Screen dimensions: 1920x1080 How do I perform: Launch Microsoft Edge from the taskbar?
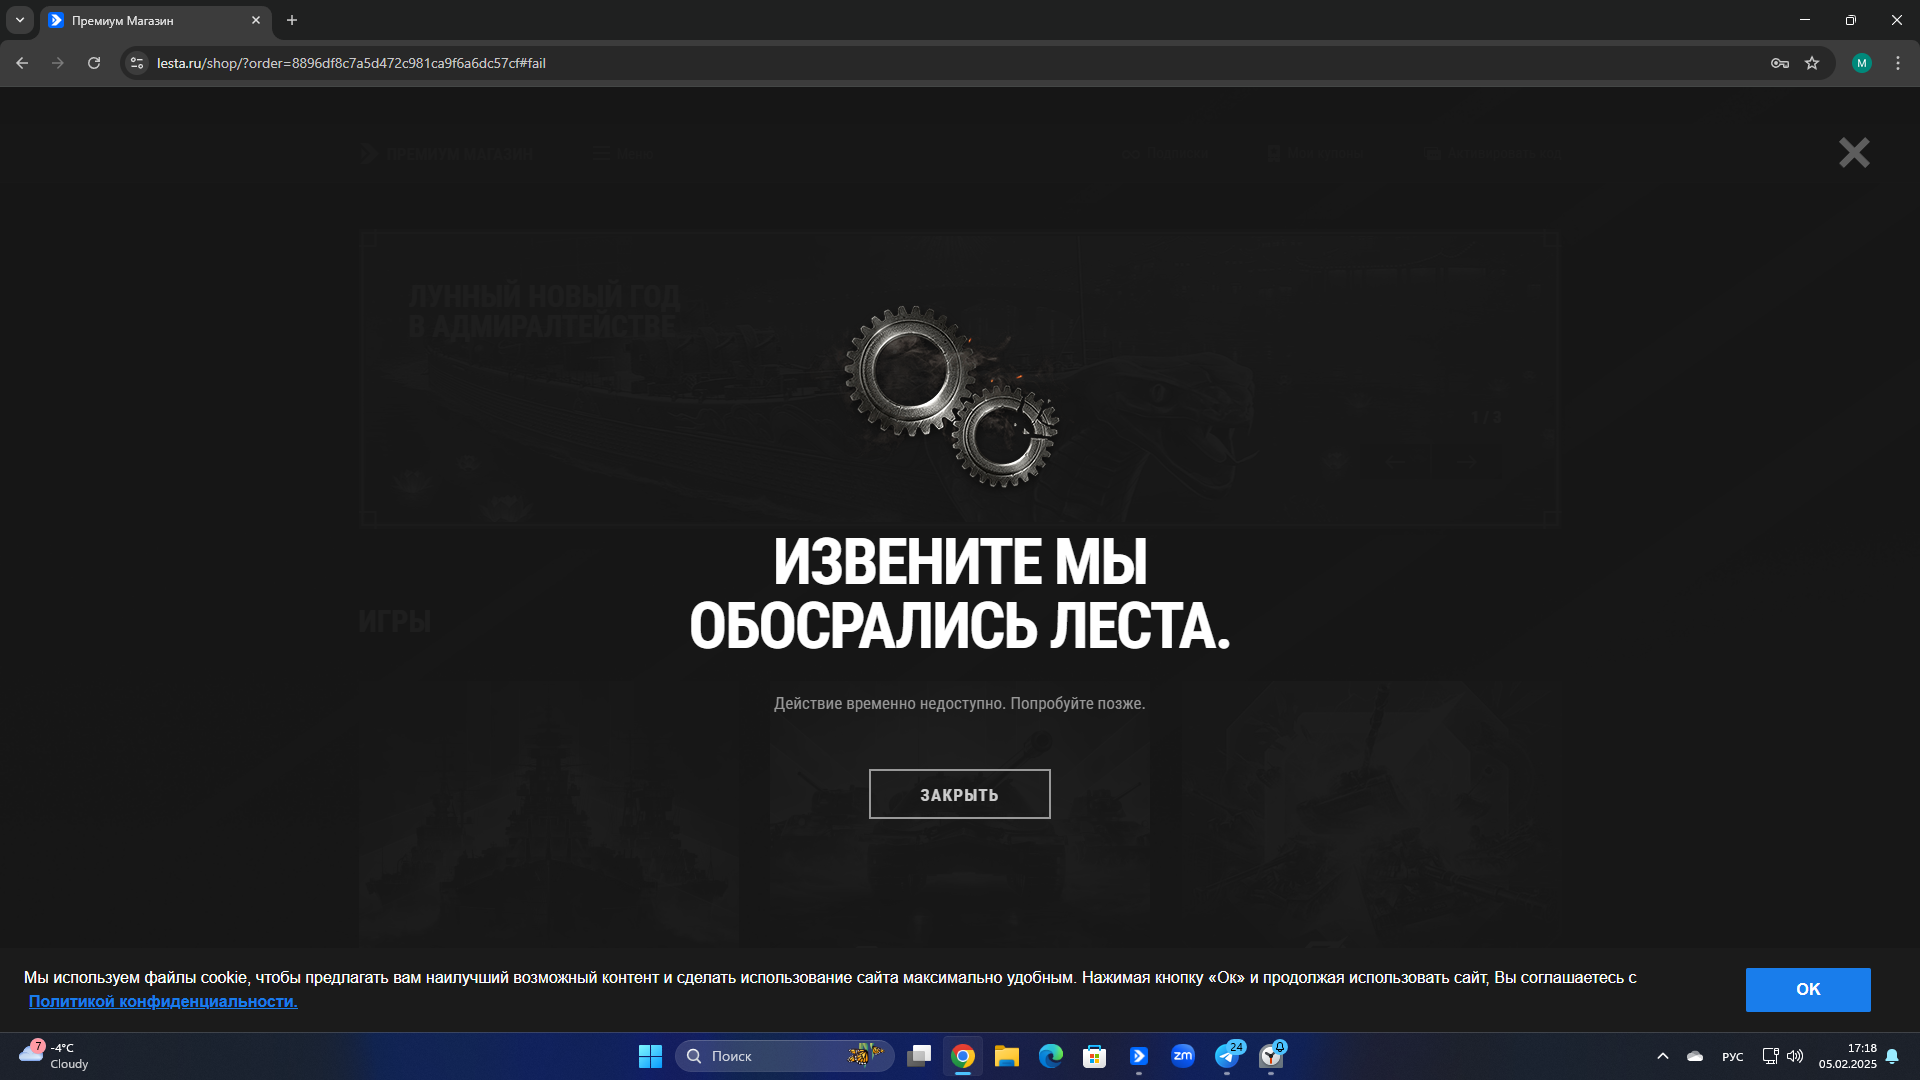[1051, 1056]
